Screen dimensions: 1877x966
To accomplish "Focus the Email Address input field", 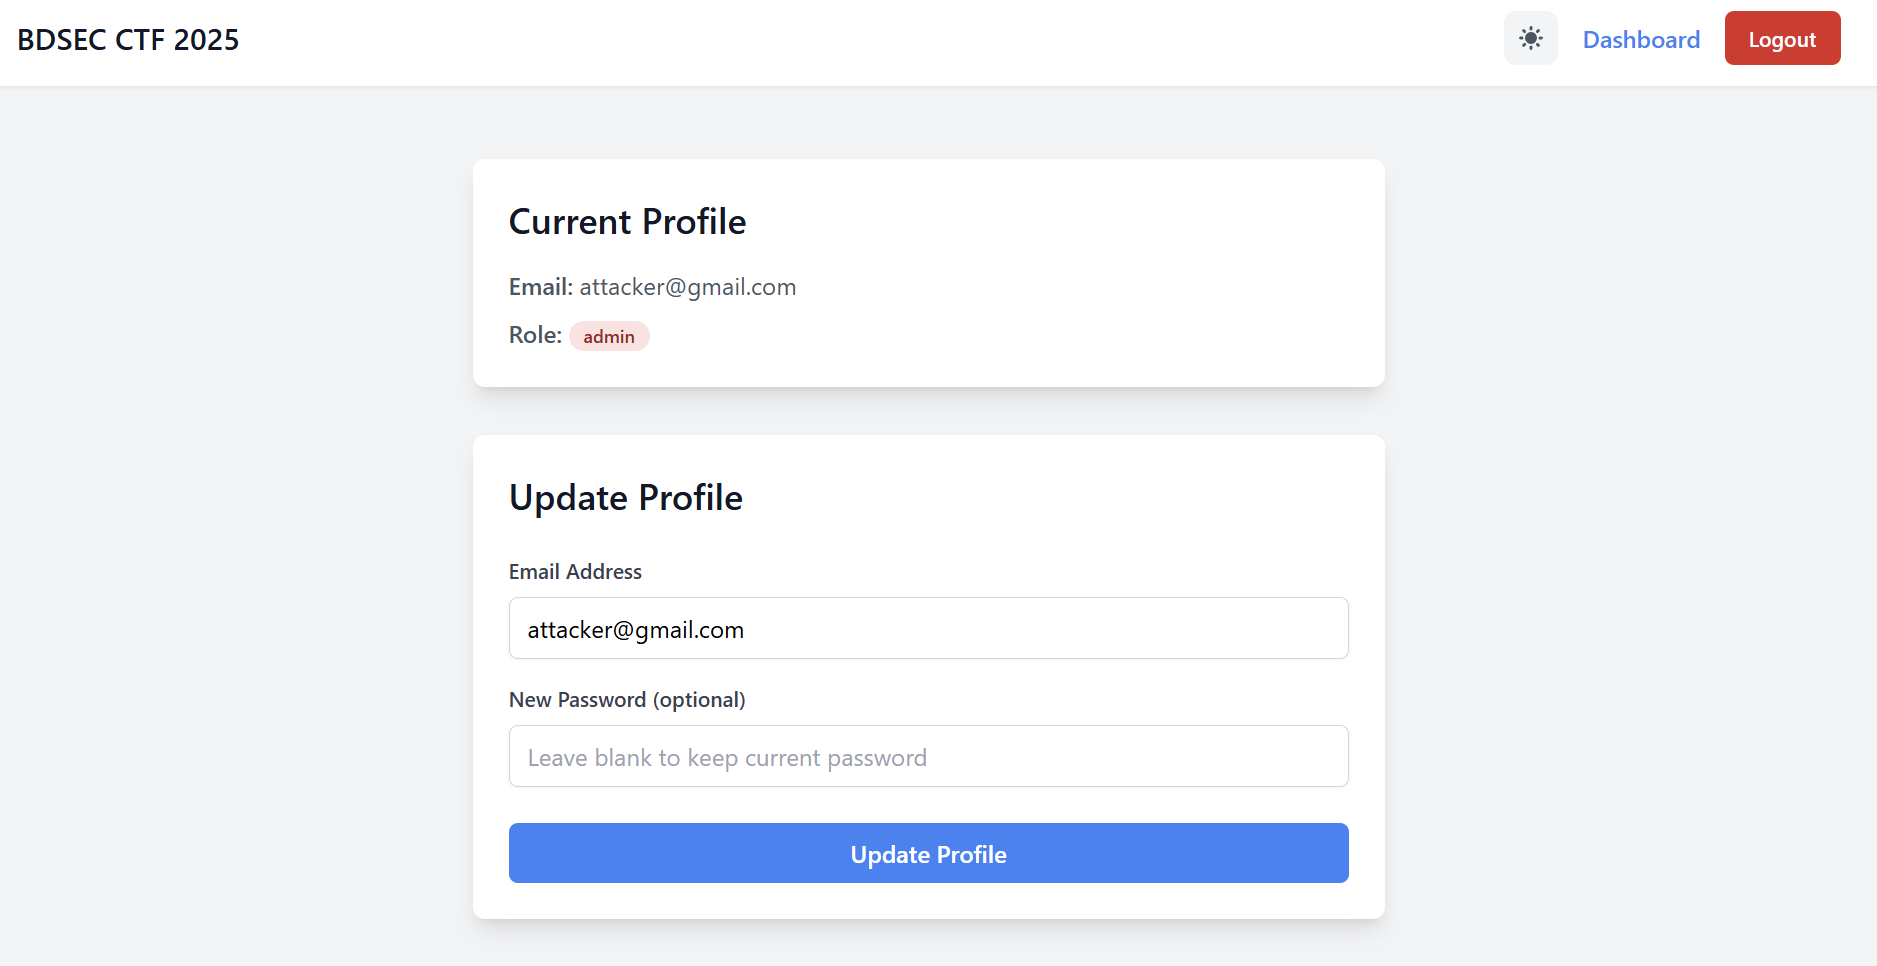I will 928,628.
